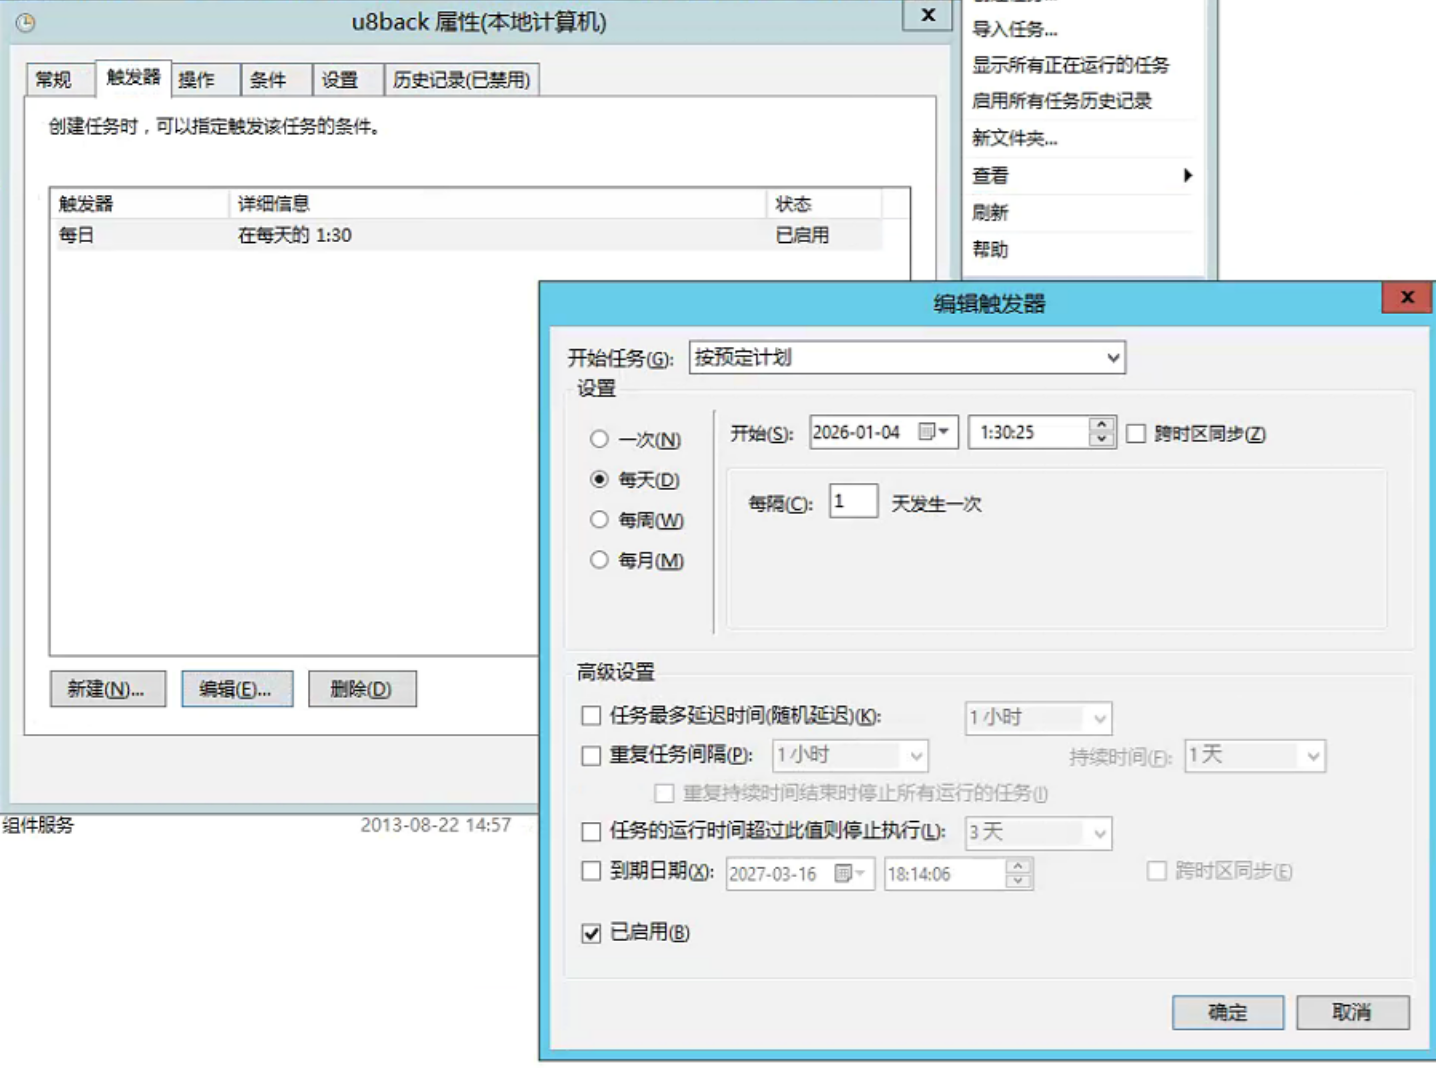Click the 每隔 days interval input field

pyautogui.click(x=853, y=502)
